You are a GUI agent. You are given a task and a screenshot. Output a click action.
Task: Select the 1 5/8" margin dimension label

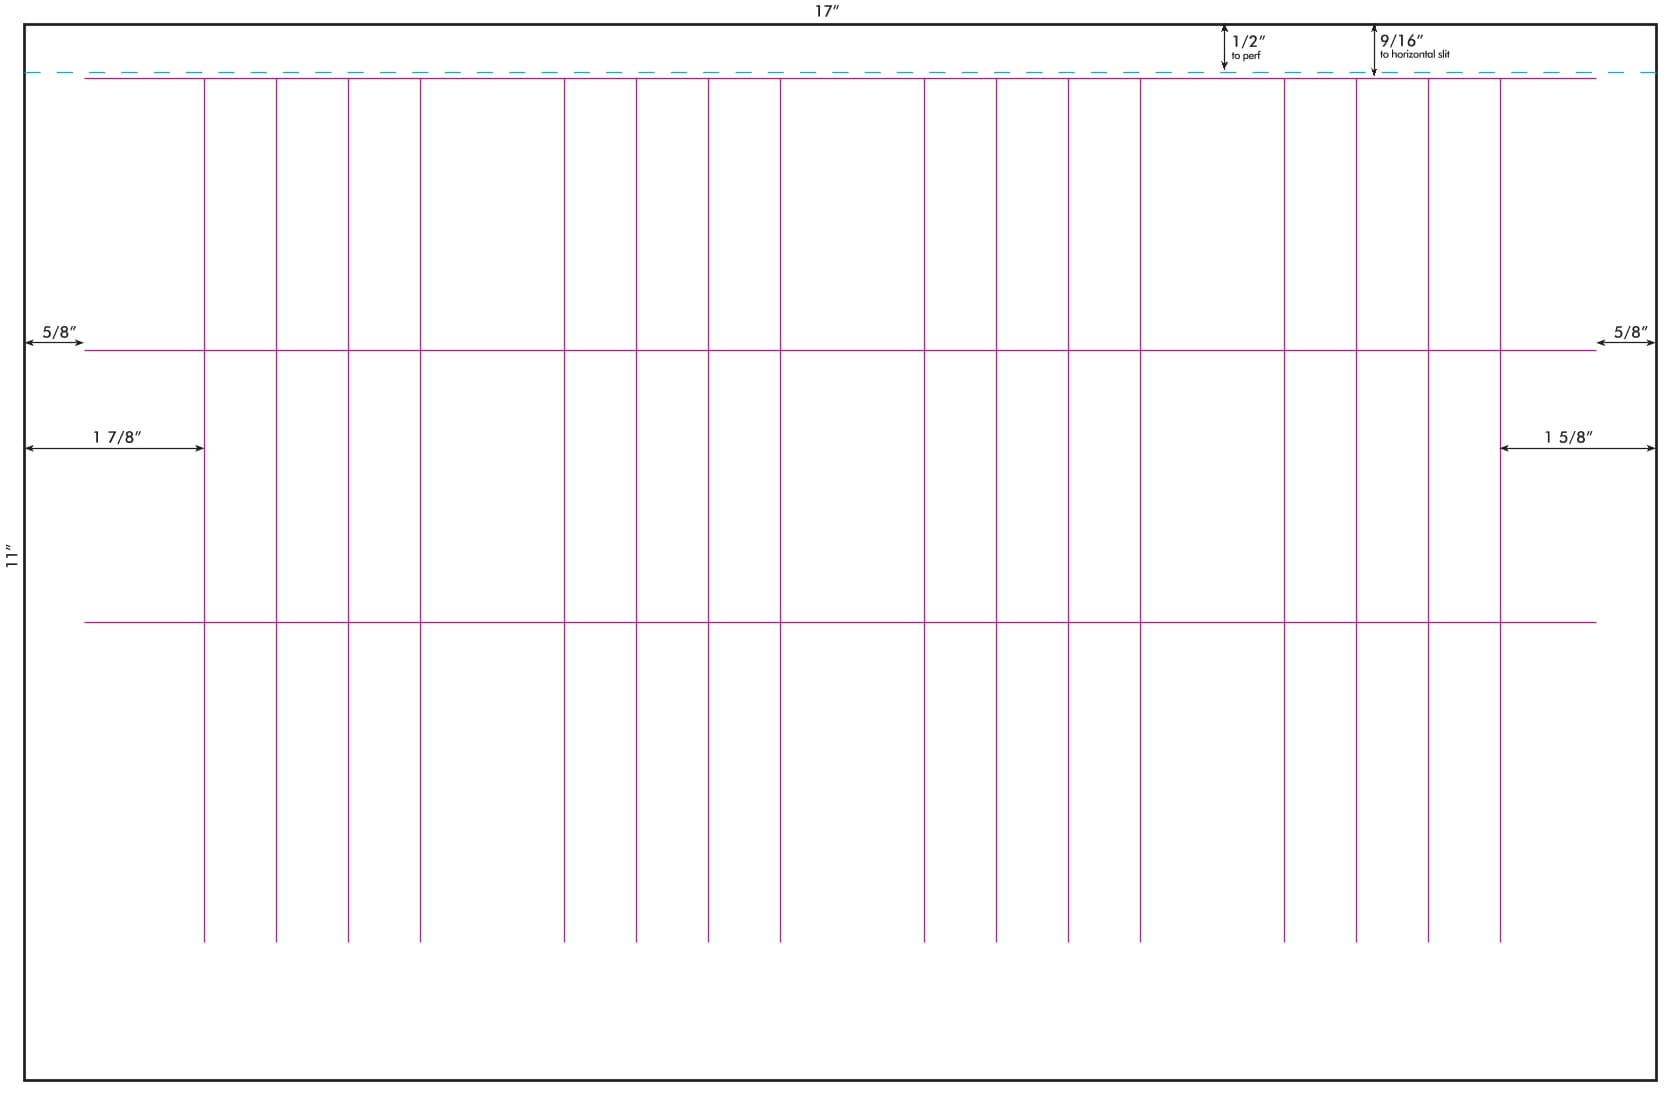1568,437
